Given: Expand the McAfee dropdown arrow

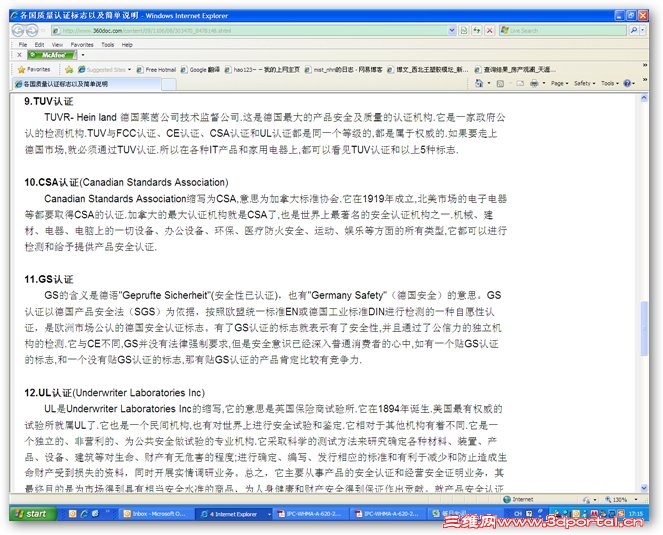Looking at the screenshot, I should 83,55.
